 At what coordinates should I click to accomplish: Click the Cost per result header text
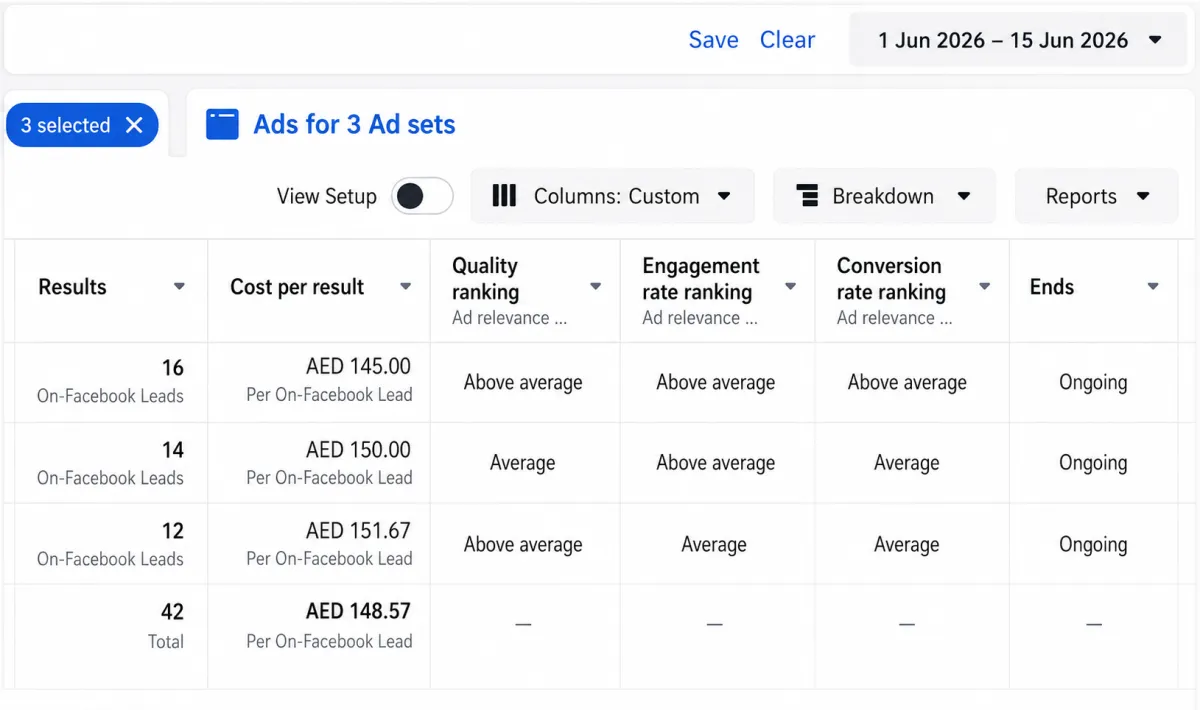(297, 287)
